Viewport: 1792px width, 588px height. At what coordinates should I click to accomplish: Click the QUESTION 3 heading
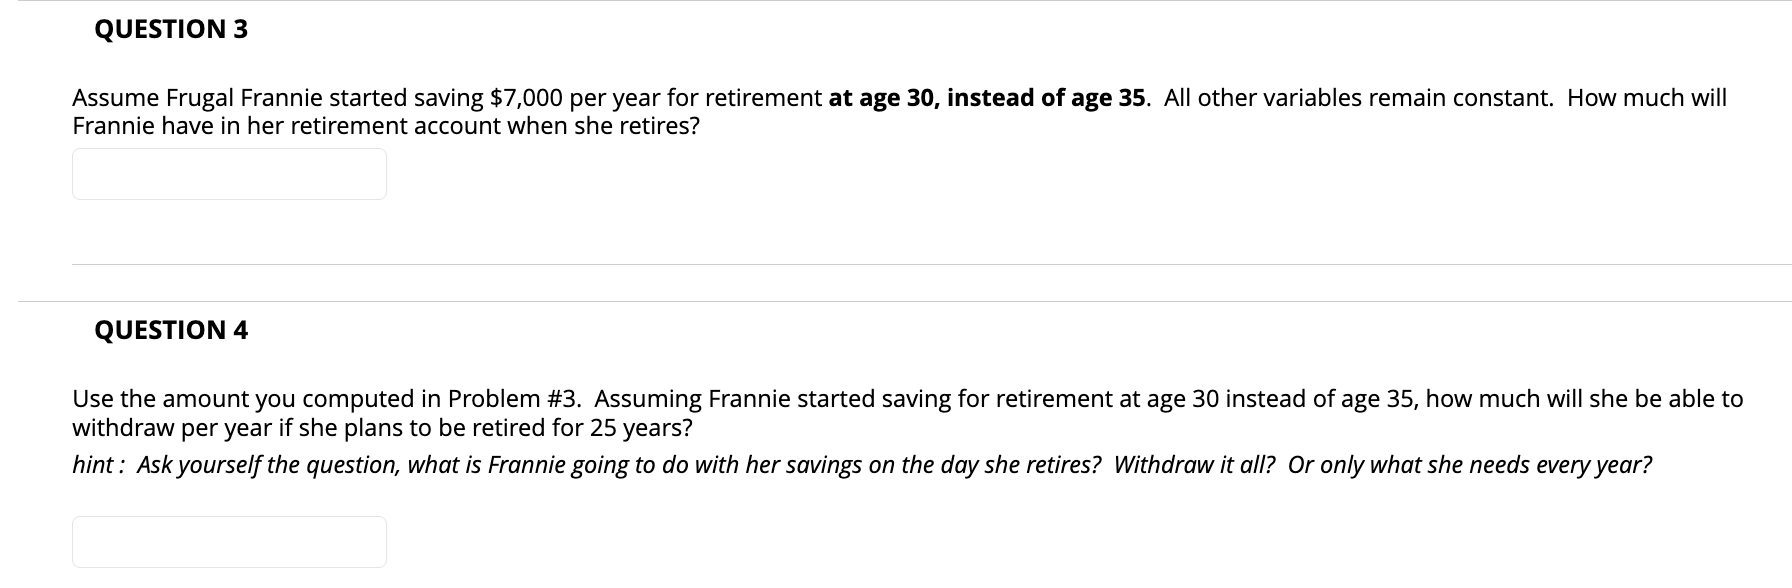pos(171,29)
